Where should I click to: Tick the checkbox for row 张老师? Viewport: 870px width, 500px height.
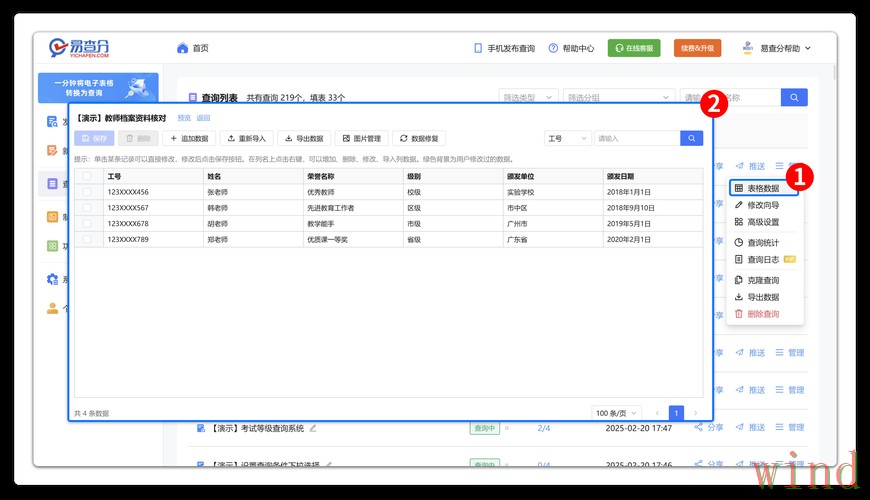coord(87,192)
